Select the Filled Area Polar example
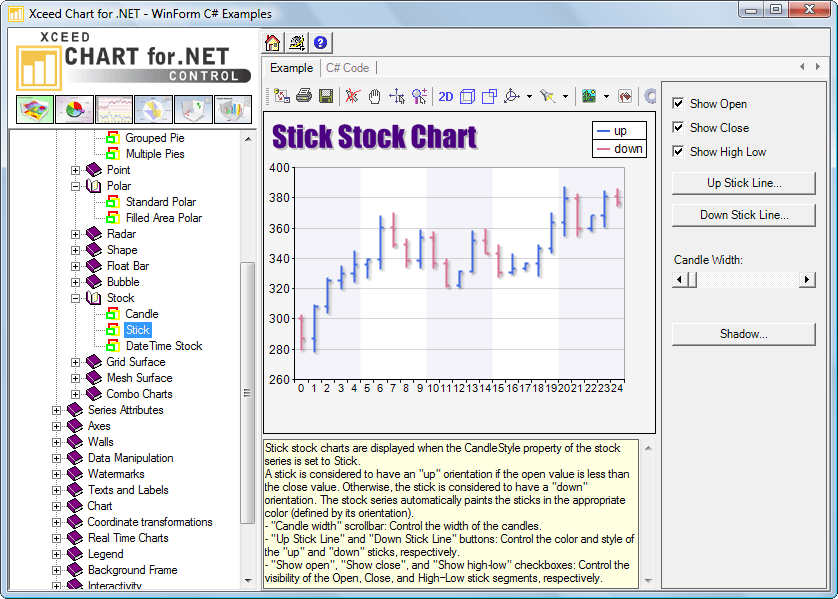Screen dimensions: 838x599 pos(164,218)
